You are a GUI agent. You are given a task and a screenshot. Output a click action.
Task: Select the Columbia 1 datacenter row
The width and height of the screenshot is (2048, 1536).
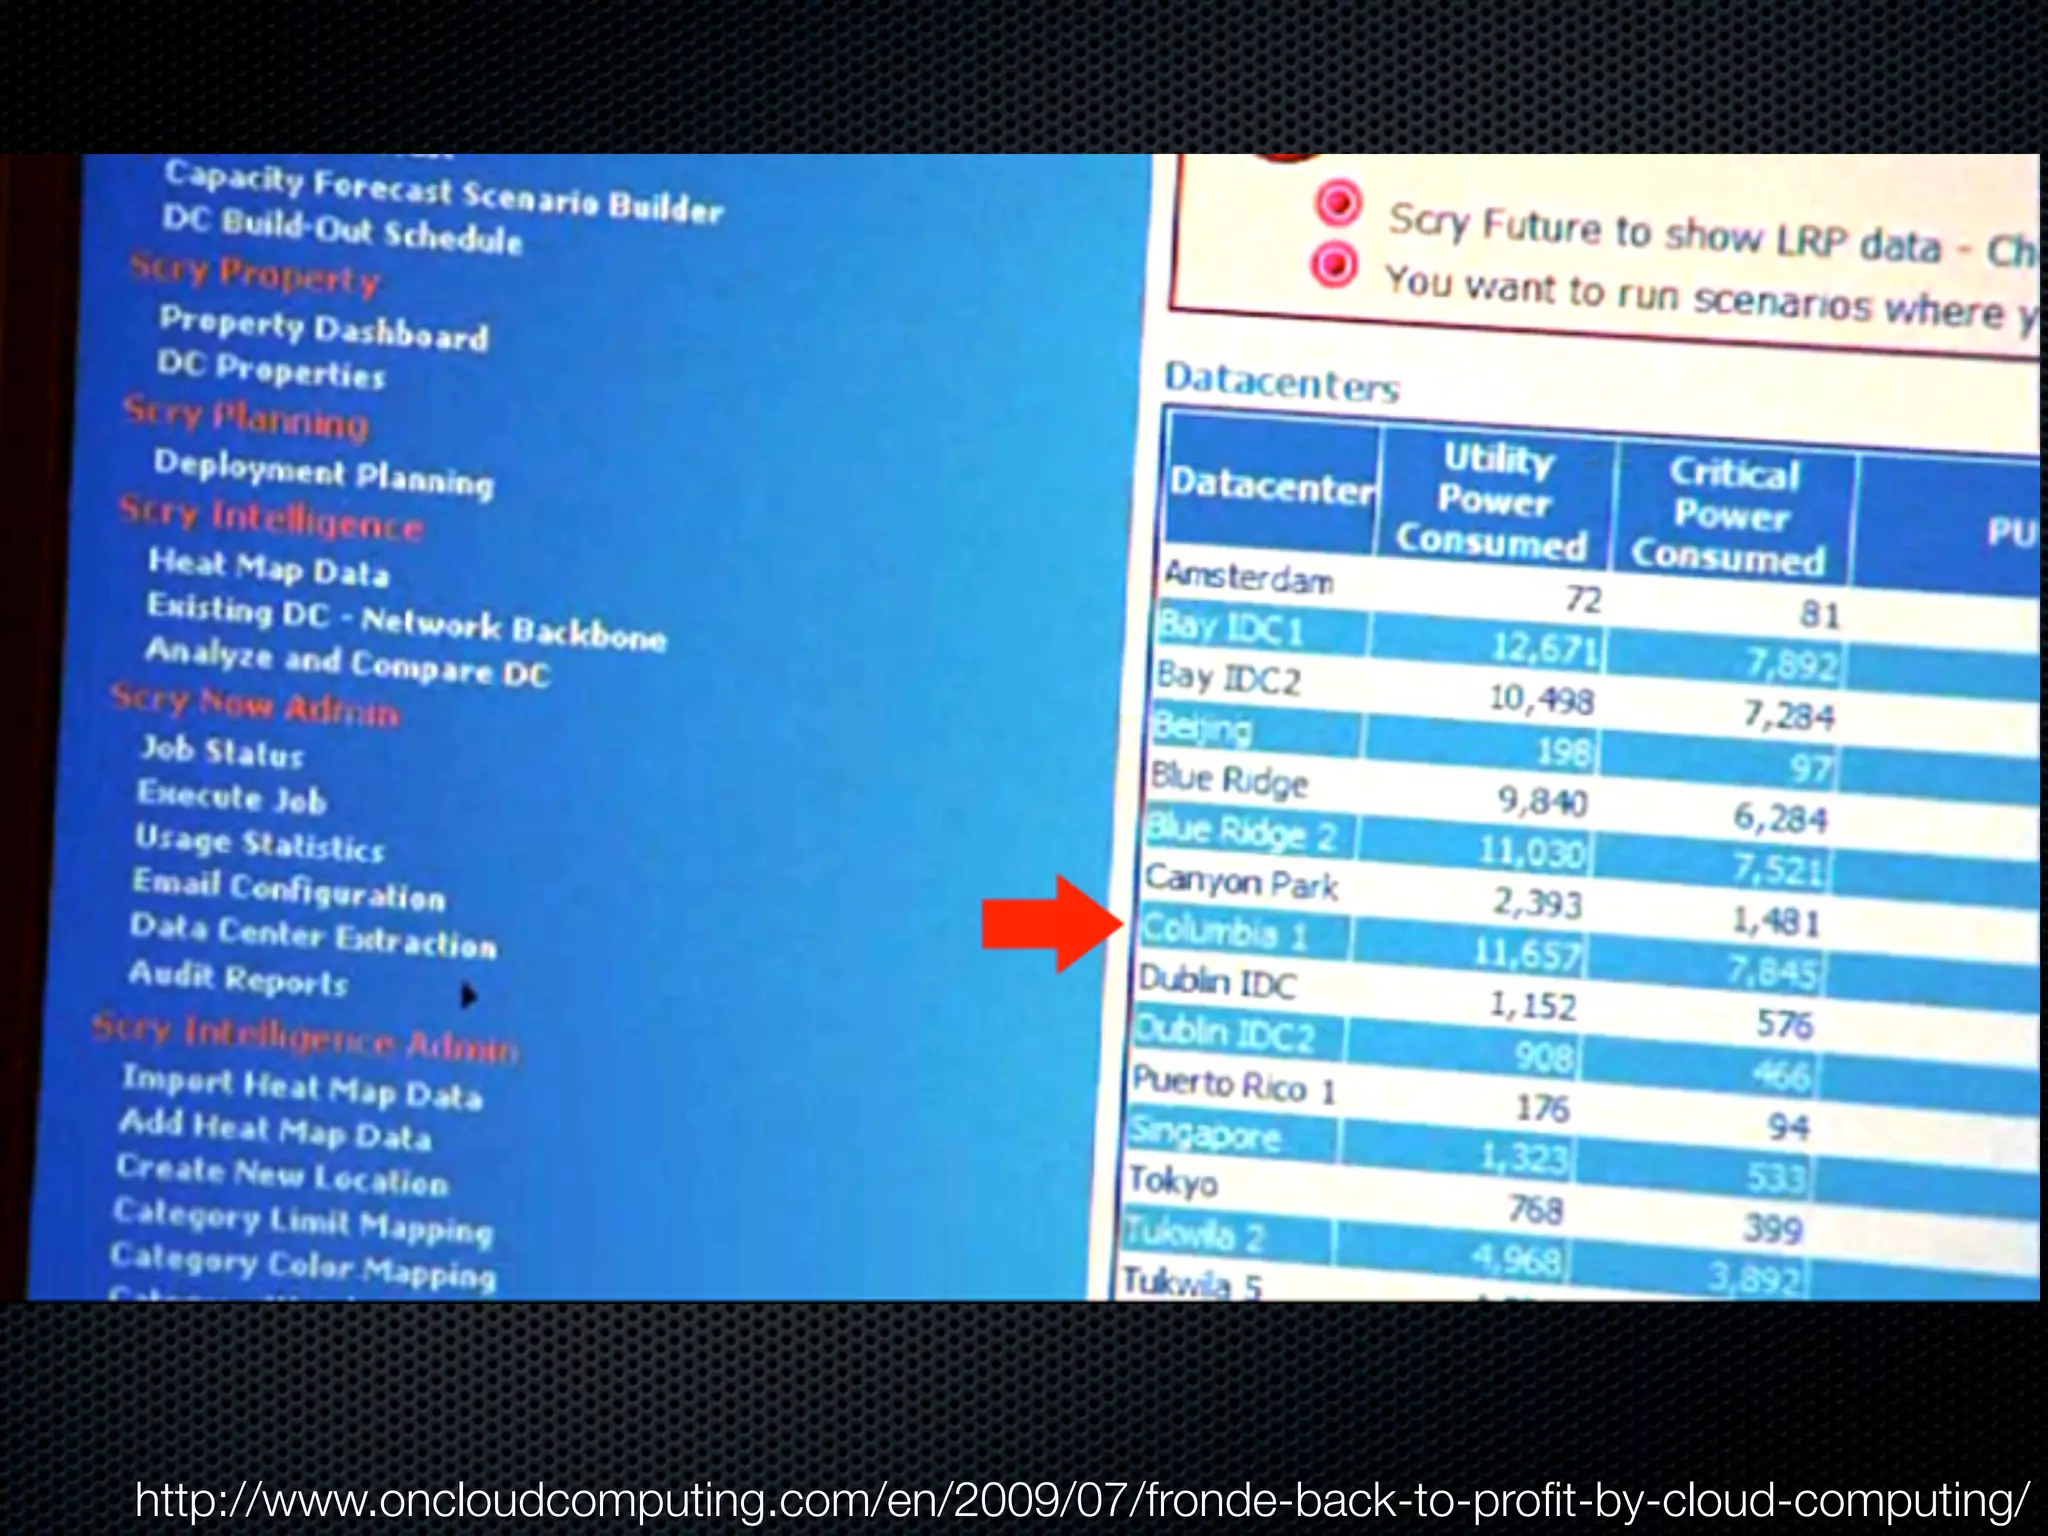1225,931
